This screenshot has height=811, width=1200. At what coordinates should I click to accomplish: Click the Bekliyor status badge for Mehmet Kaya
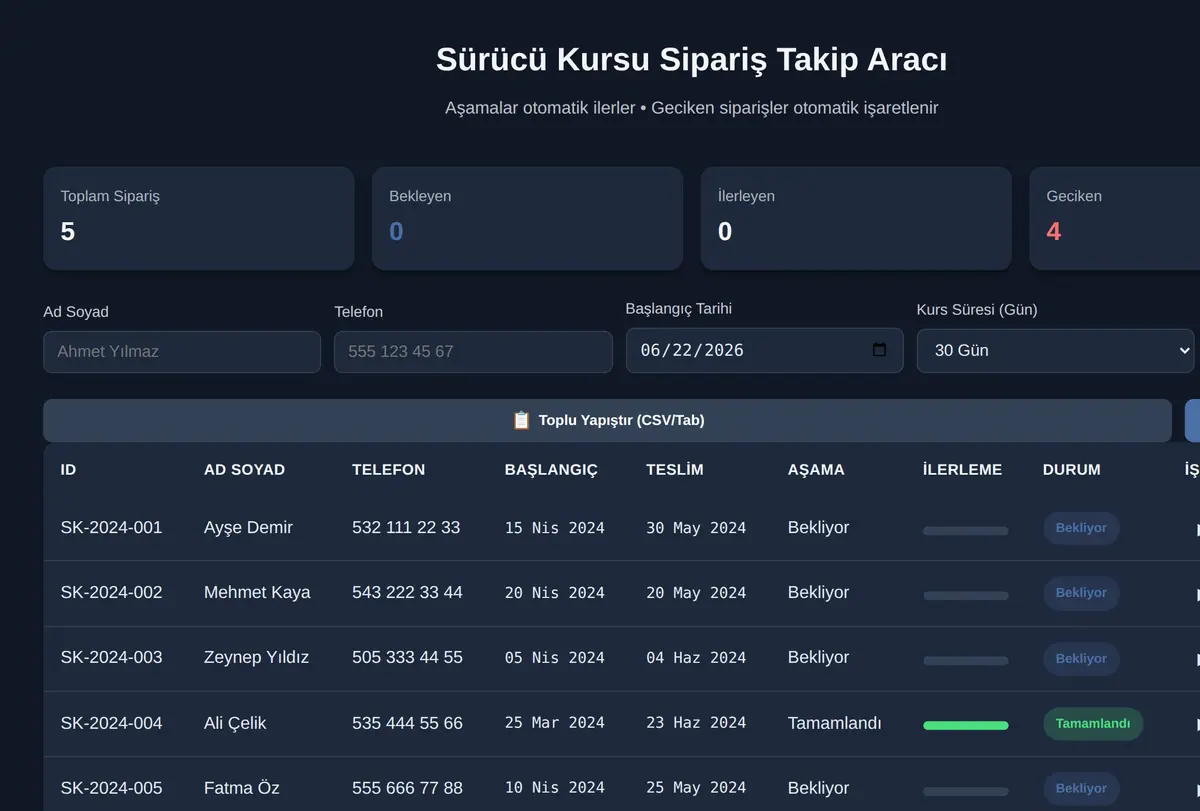1081,593
